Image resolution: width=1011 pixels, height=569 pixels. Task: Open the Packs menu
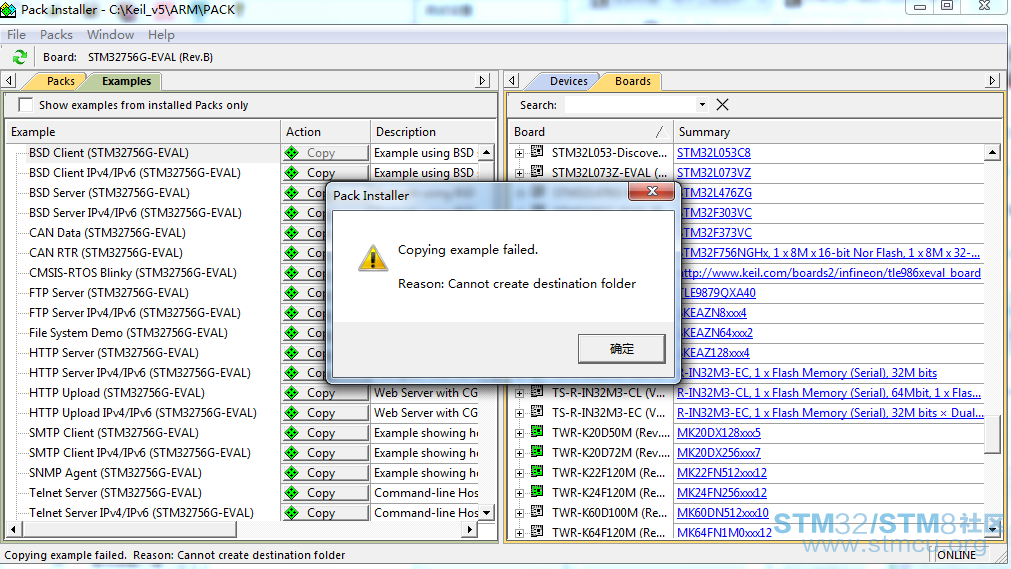[x=56, y=35]
